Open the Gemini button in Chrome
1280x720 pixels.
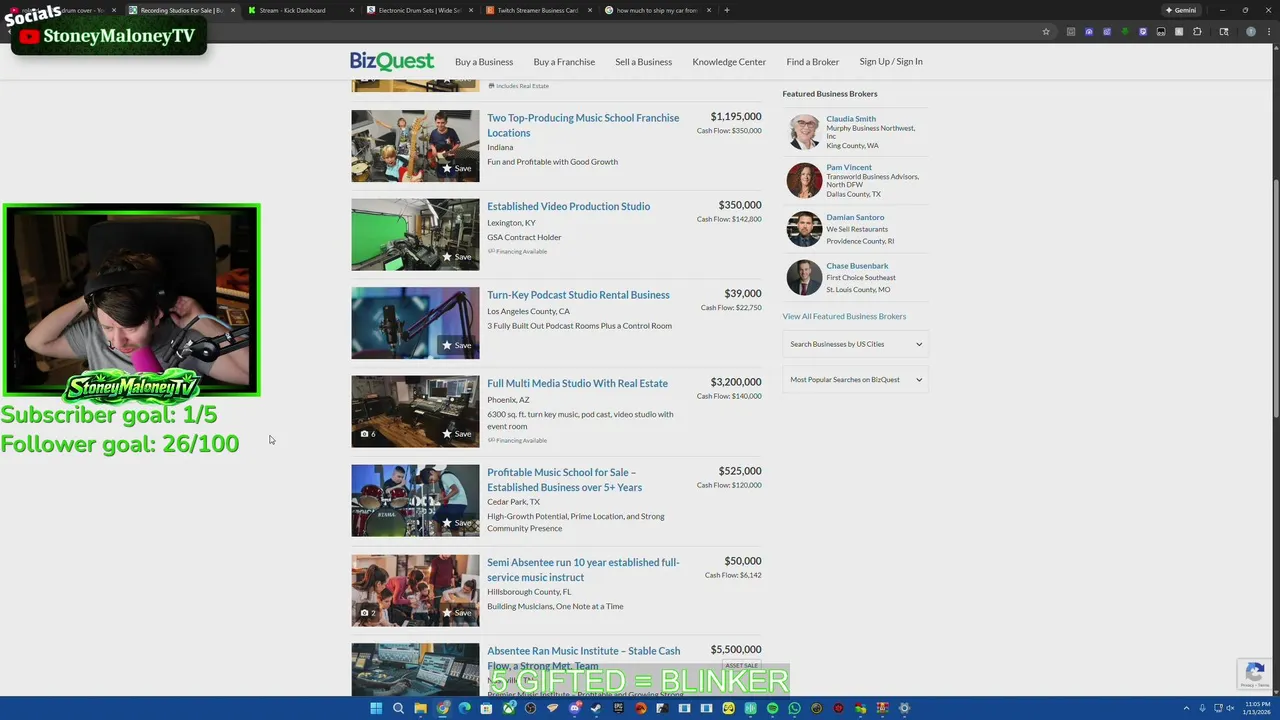[x=1181, y=10]
